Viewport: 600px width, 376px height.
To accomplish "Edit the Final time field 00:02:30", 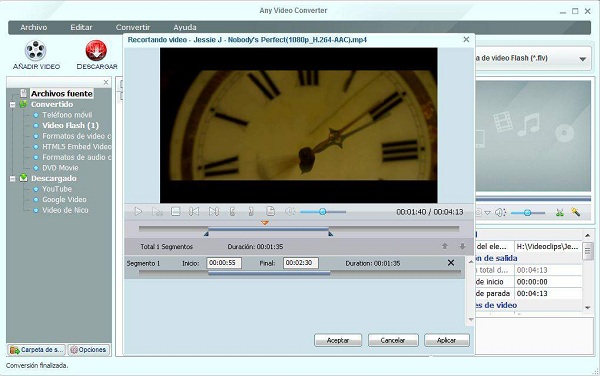I will tap(301, 263).
